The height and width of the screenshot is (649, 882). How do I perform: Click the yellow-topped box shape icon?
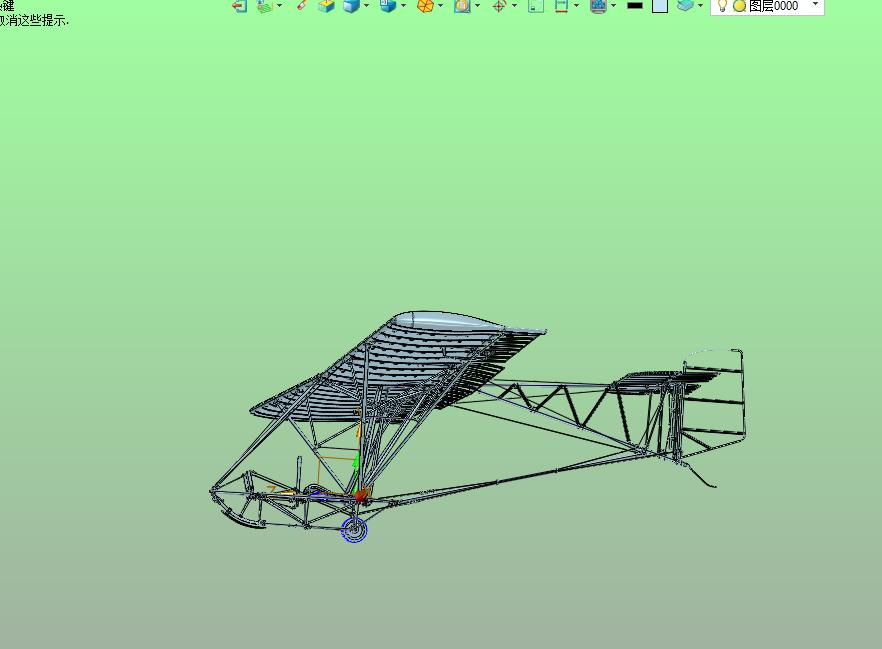click(x=326, y=6)
